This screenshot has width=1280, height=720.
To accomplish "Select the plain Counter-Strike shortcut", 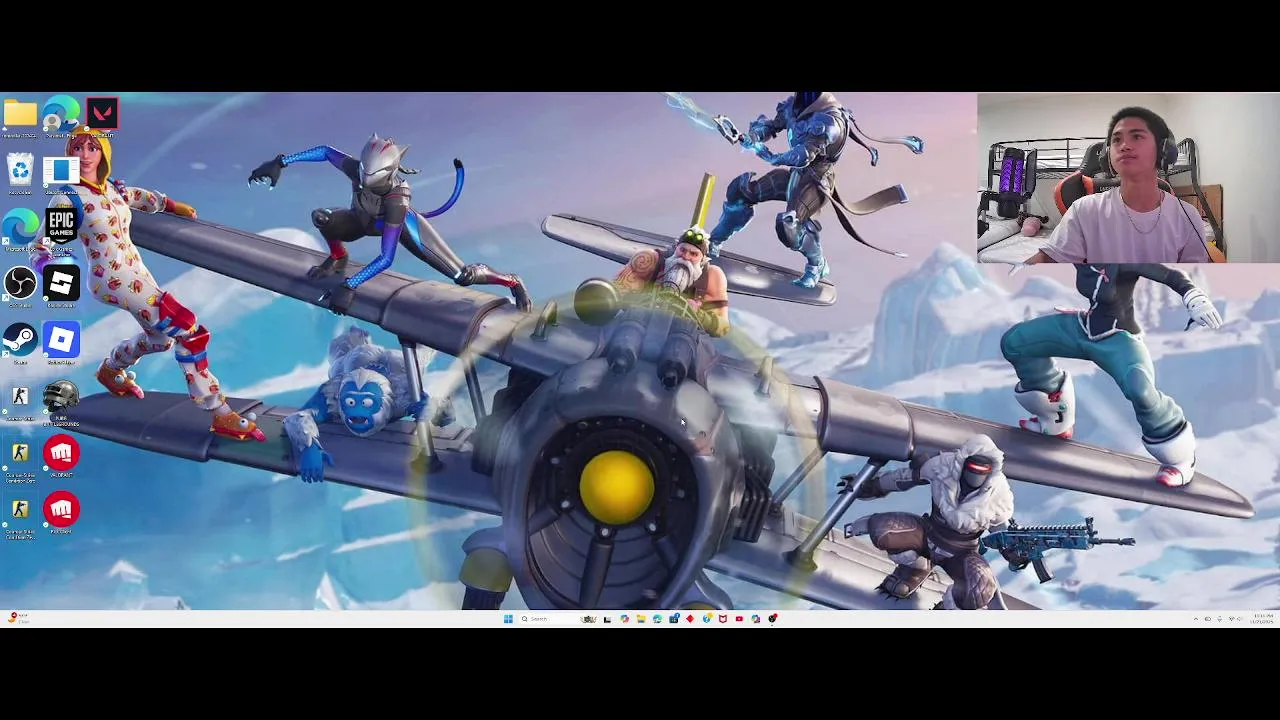I will (x=20, y=397).
